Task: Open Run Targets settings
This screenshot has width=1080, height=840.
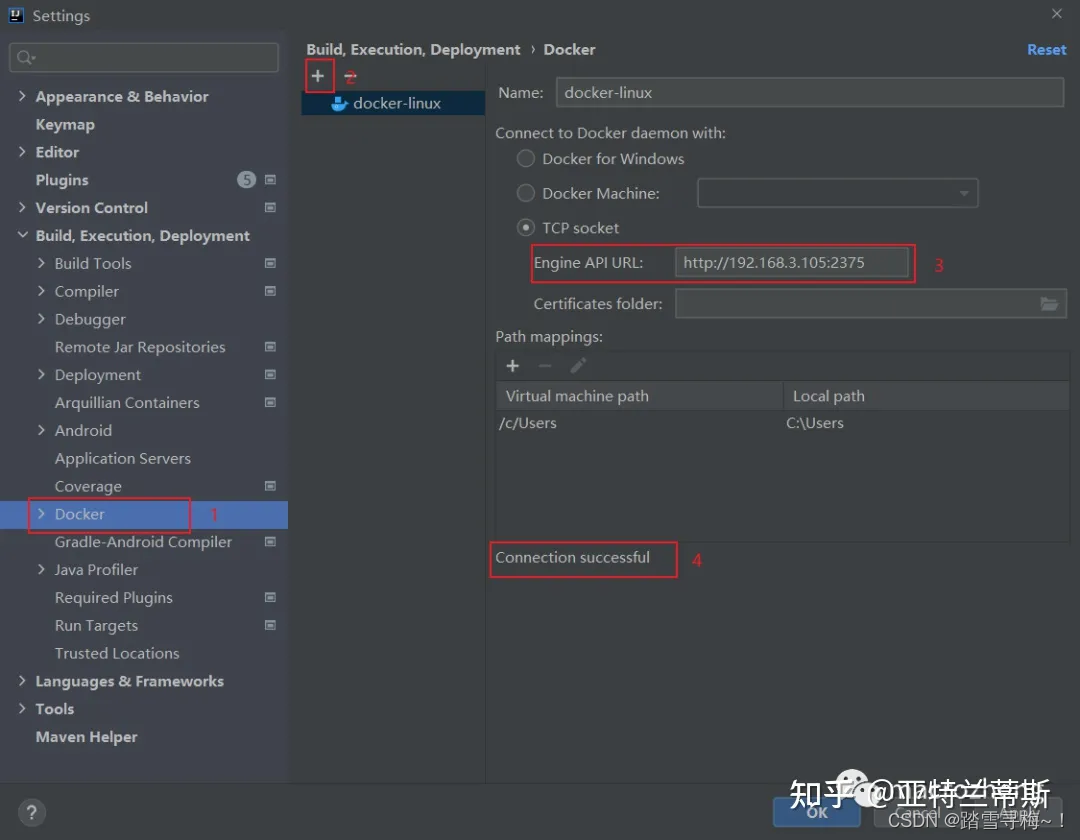Action: [x=96, y=625]
